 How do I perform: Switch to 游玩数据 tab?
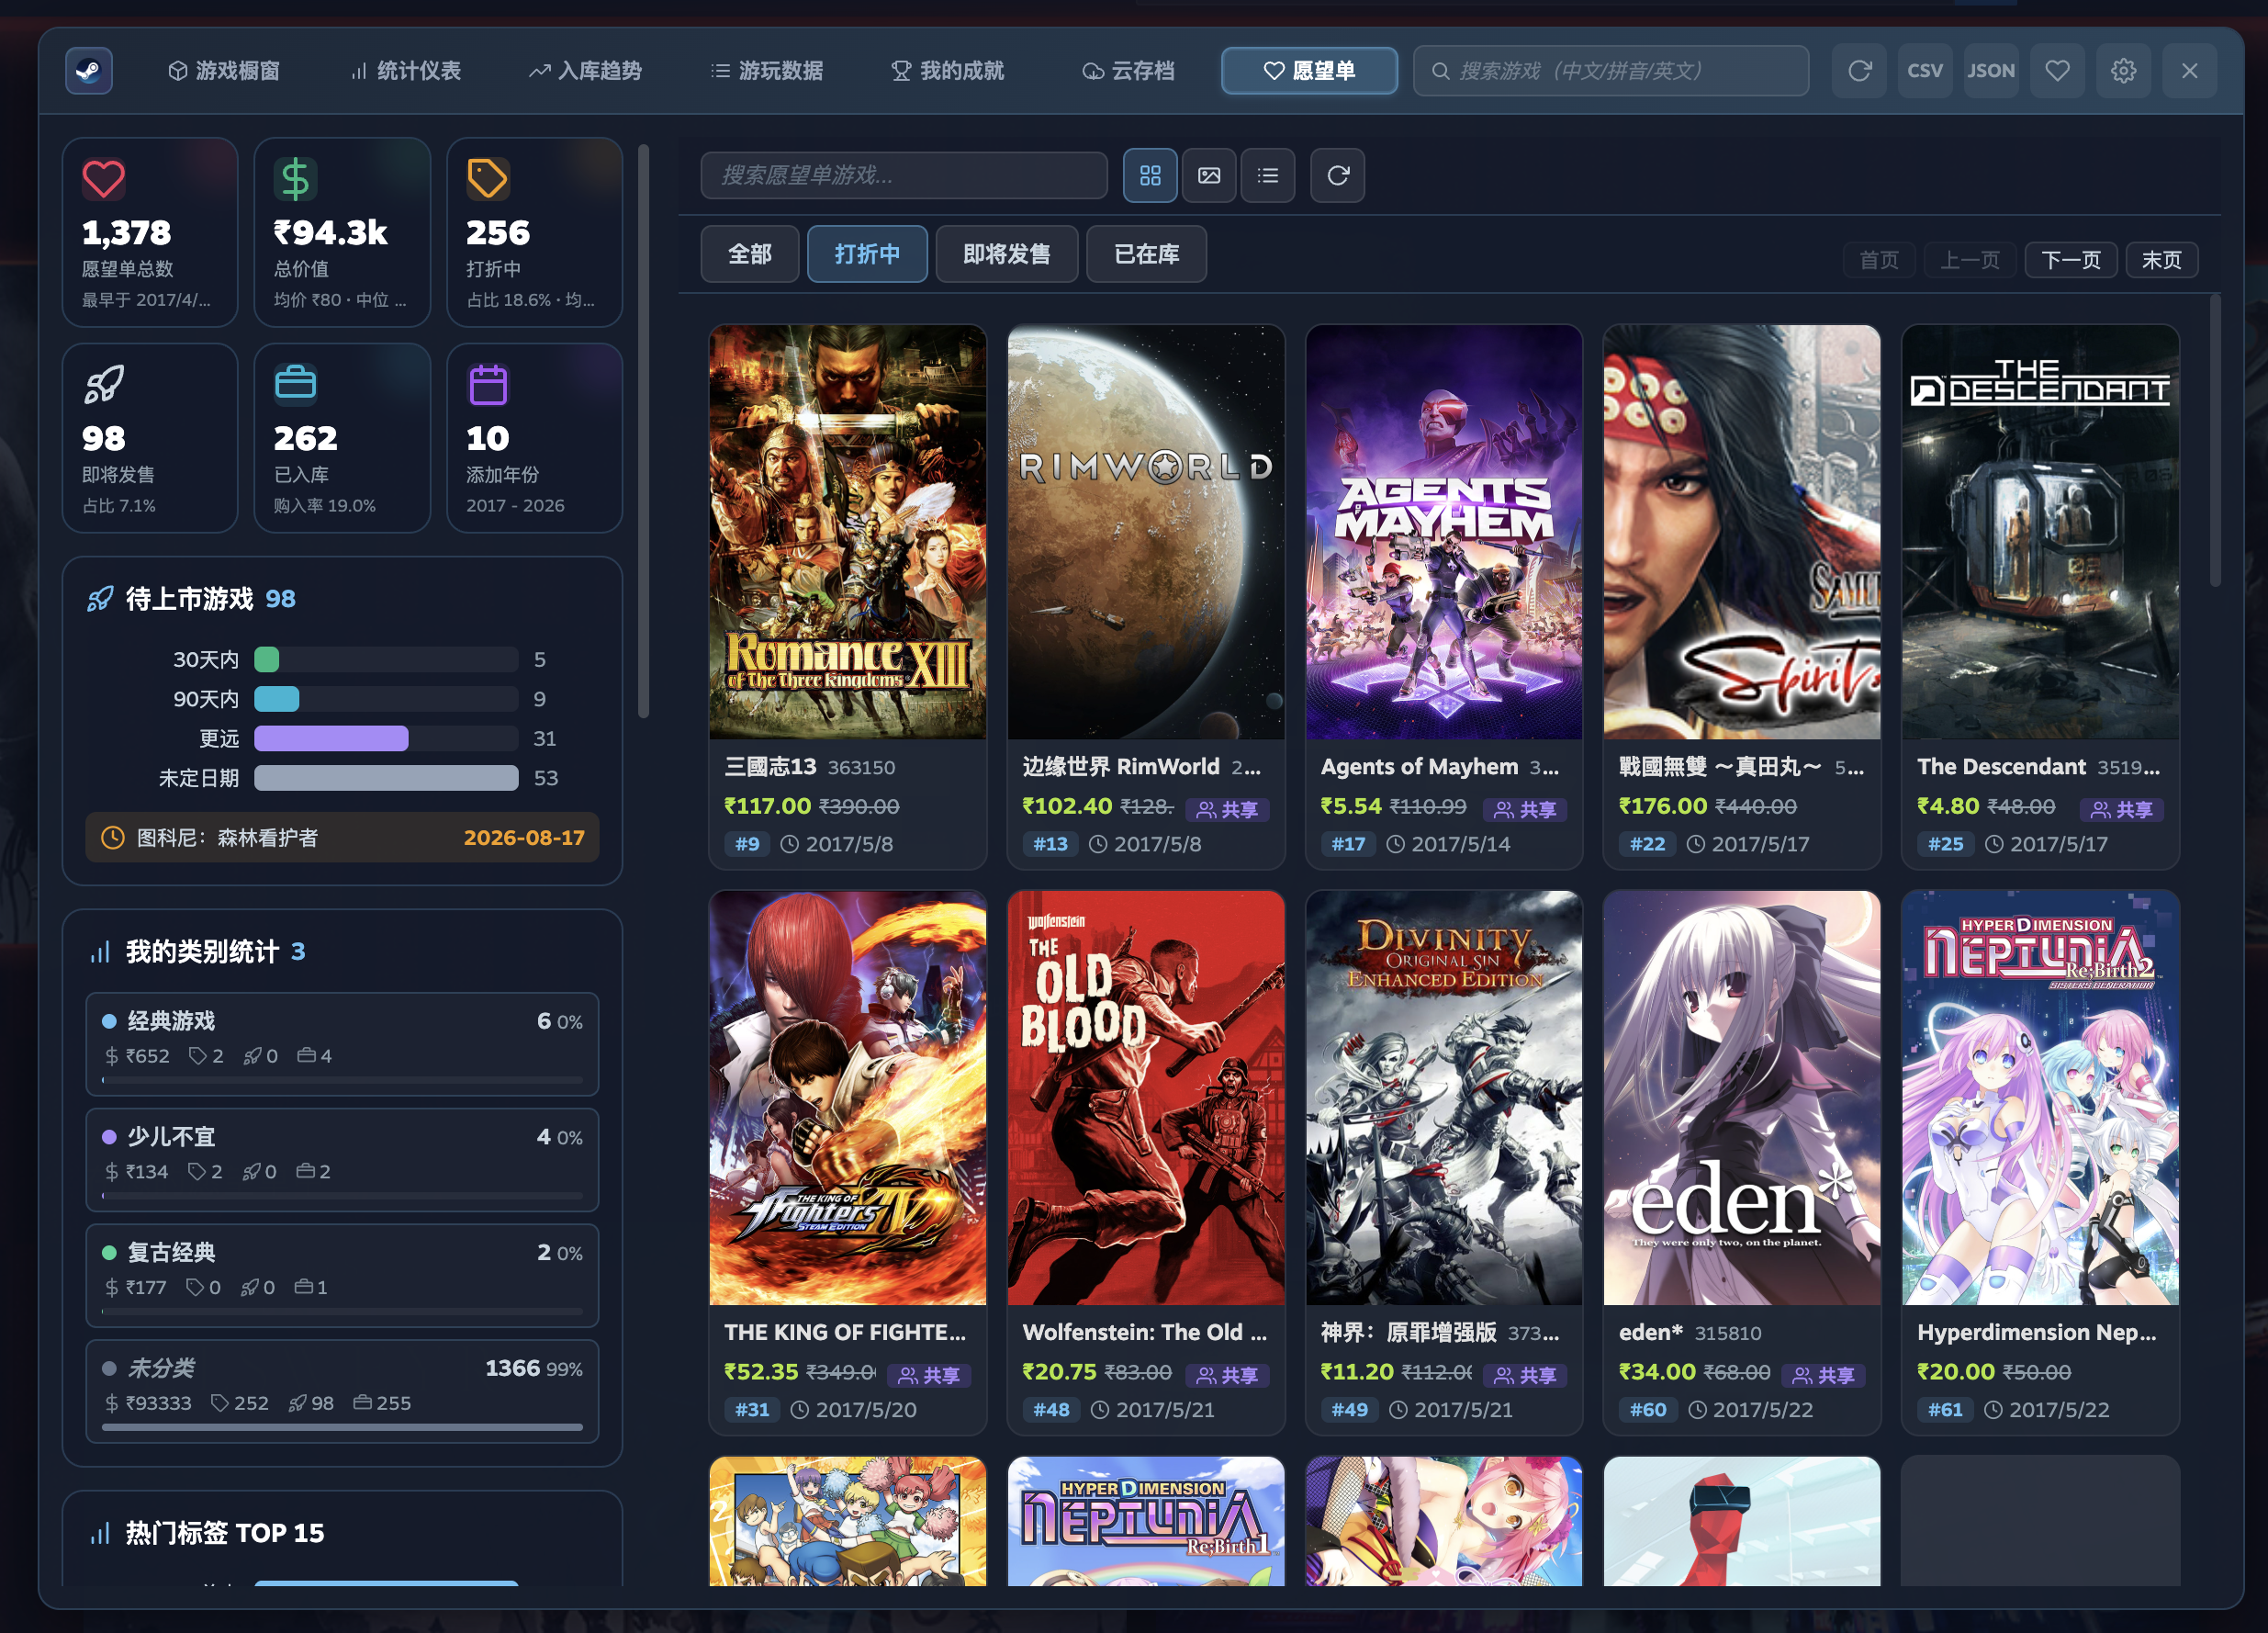point(767,71)
